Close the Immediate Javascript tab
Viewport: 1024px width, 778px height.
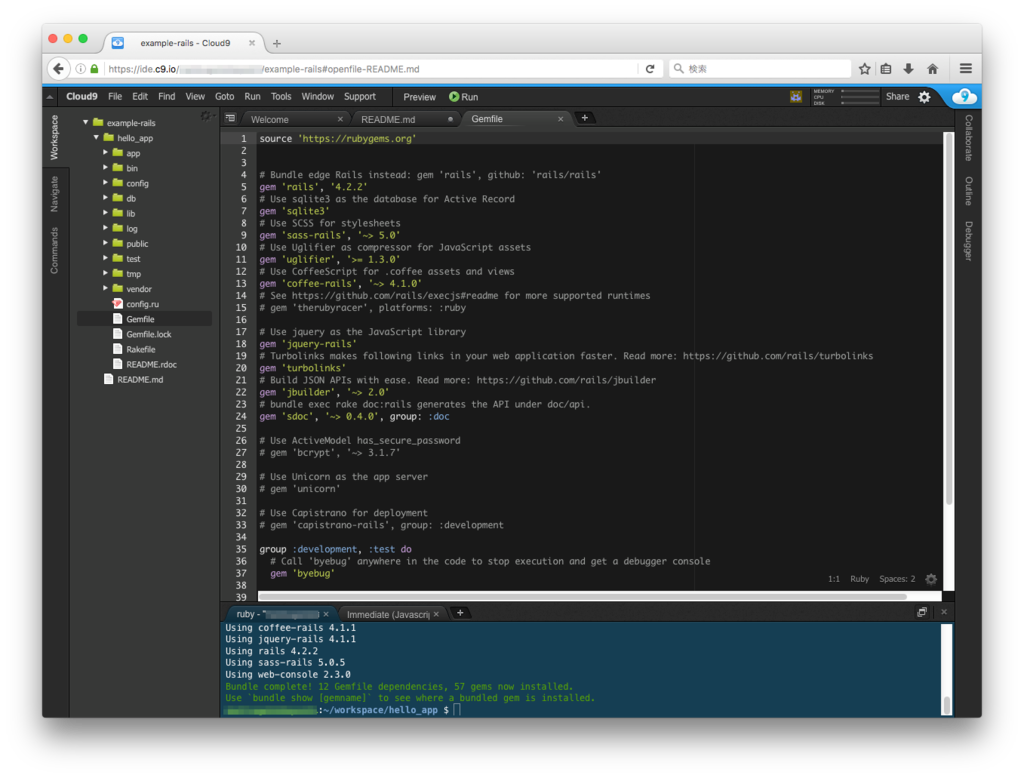(436, 614)
